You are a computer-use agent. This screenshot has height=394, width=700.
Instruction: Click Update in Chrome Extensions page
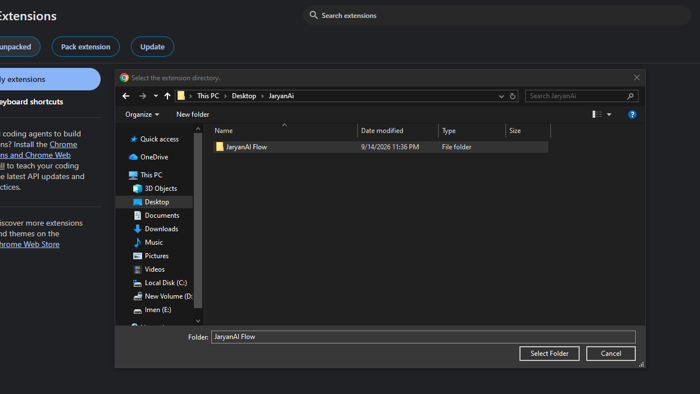pyautogui.click(x=152, y=47)
